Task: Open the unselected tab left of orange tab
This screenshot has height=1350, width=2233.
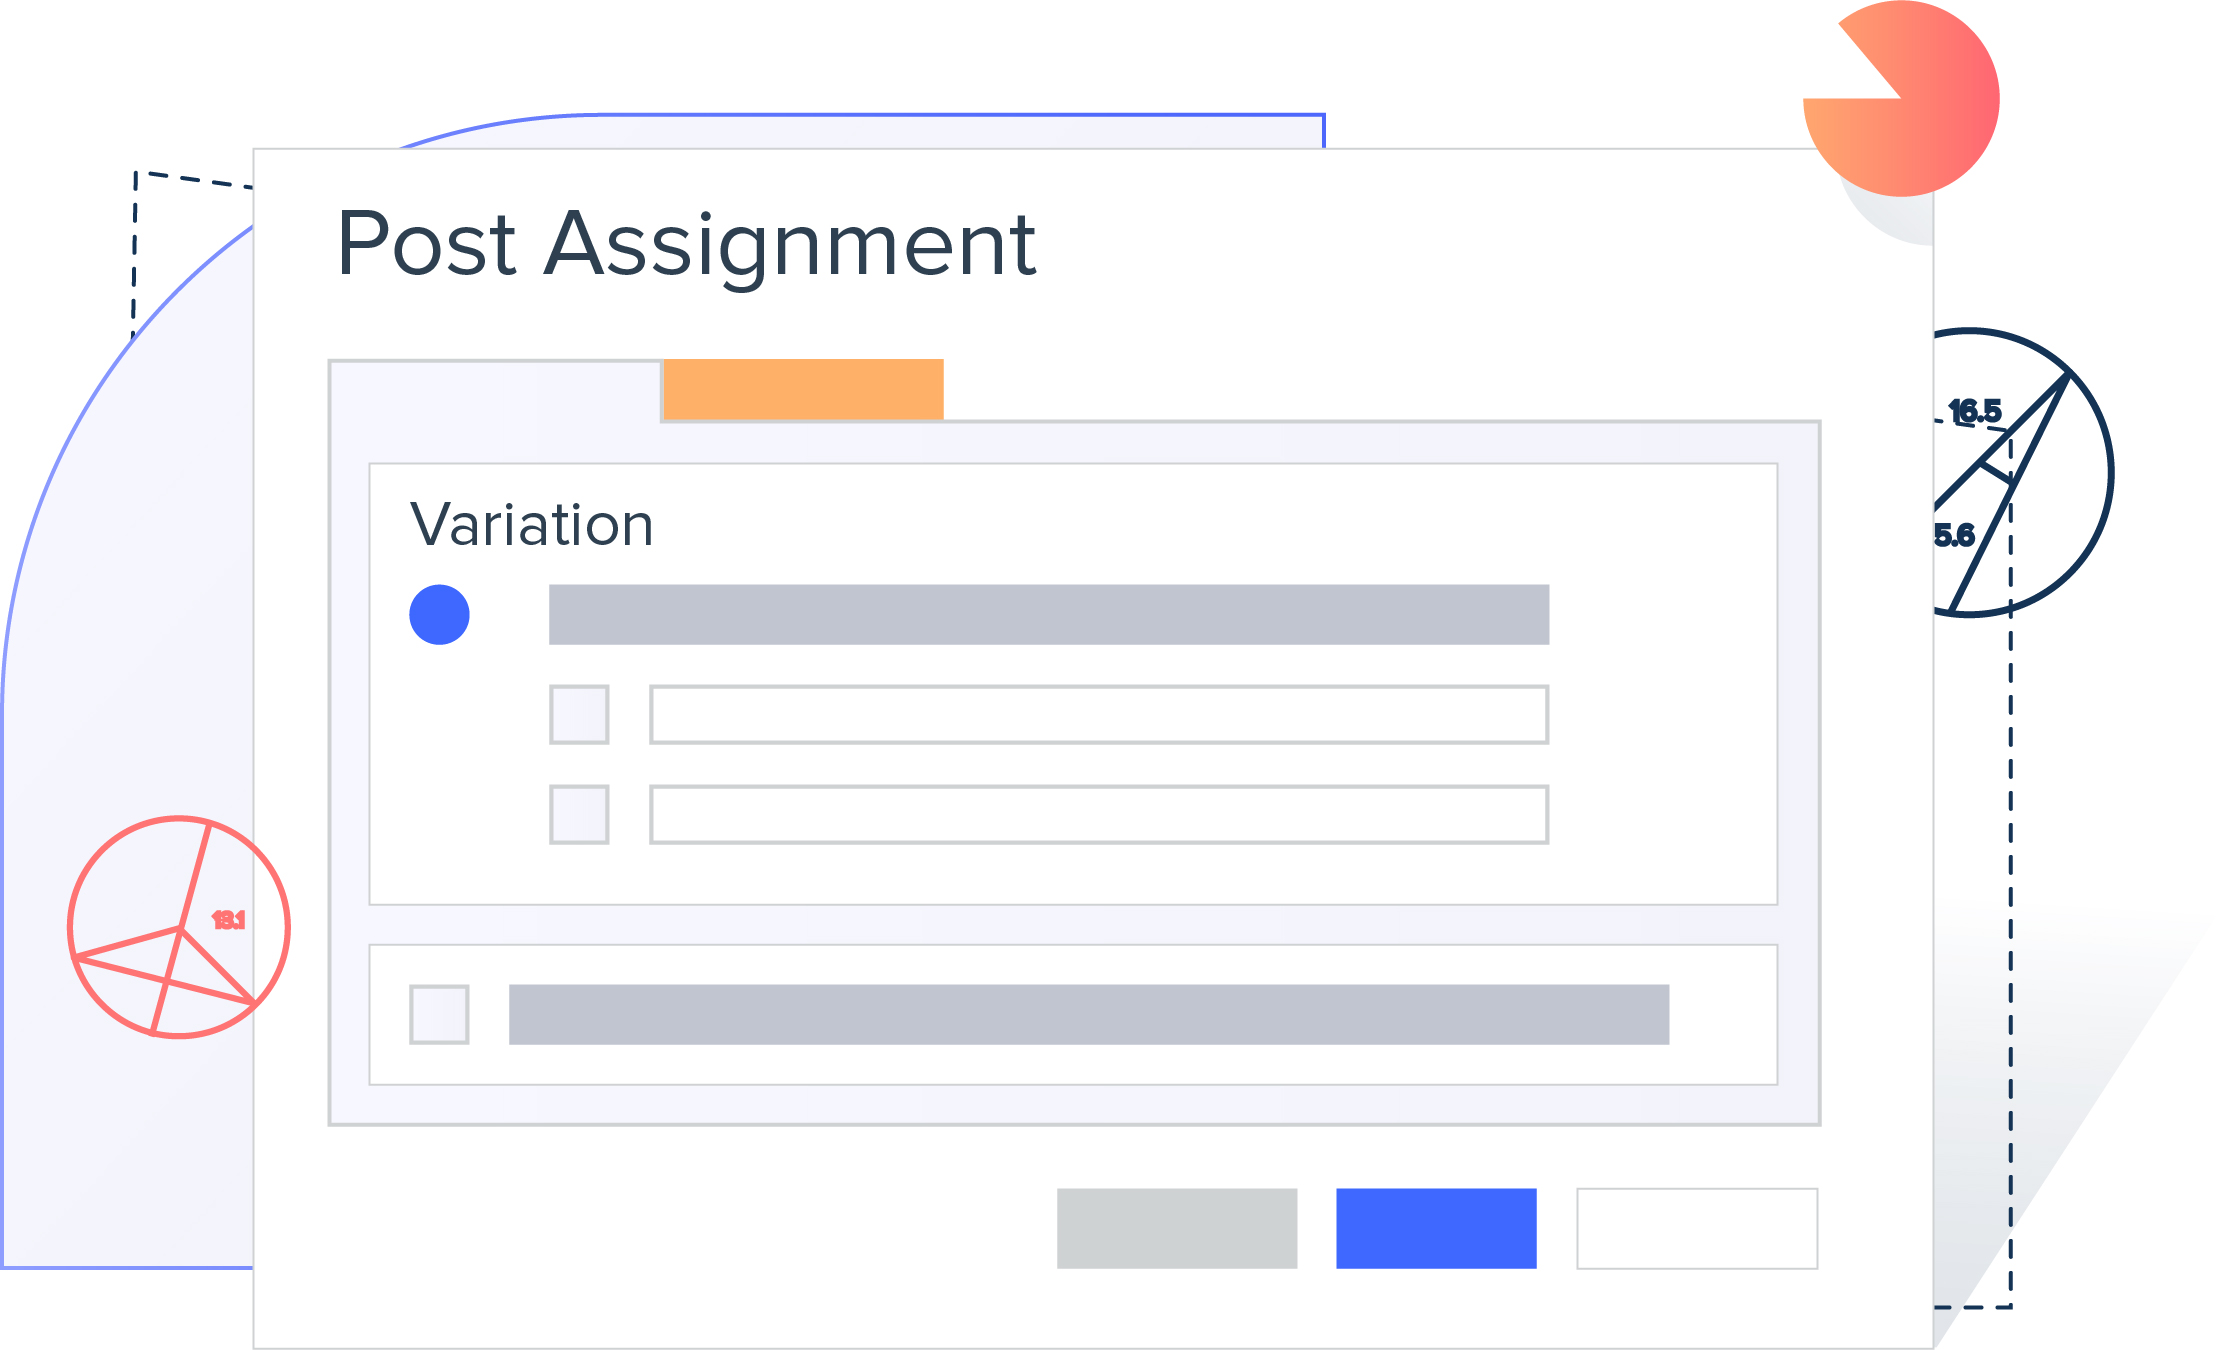Action: coord(495,391)
